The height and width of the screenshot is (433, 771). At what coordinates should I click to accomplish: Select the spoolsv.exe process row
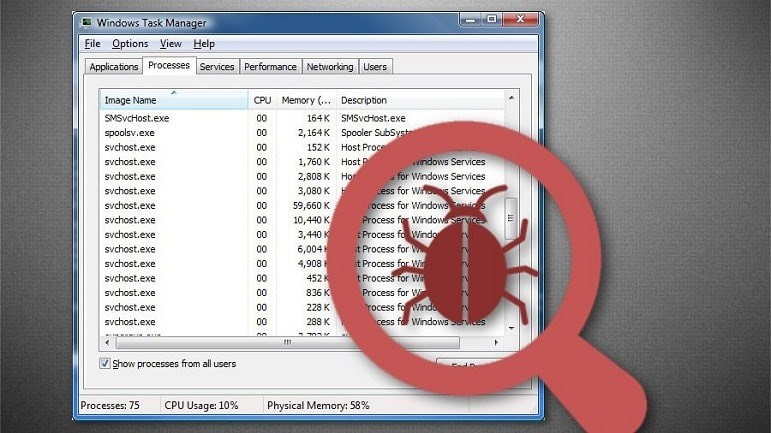click(302, 133)
